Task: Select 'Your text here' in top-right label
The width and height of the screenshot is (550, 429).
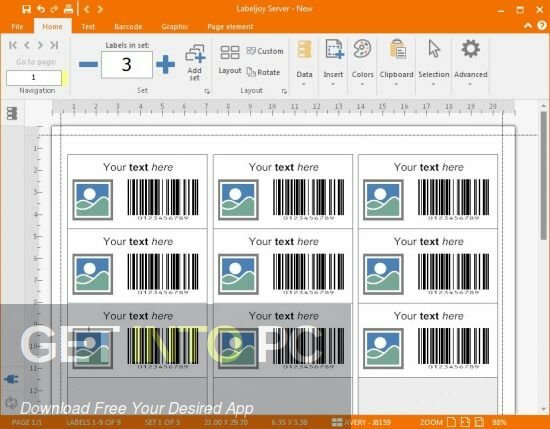Action: point(429,167)
